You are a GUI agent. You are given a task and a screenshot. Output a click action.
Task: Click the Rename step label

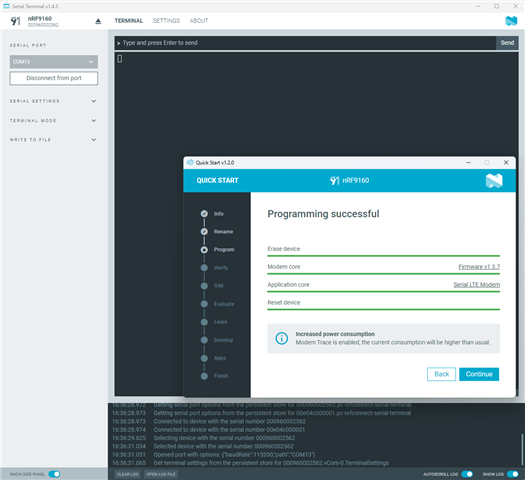point(223,232)
